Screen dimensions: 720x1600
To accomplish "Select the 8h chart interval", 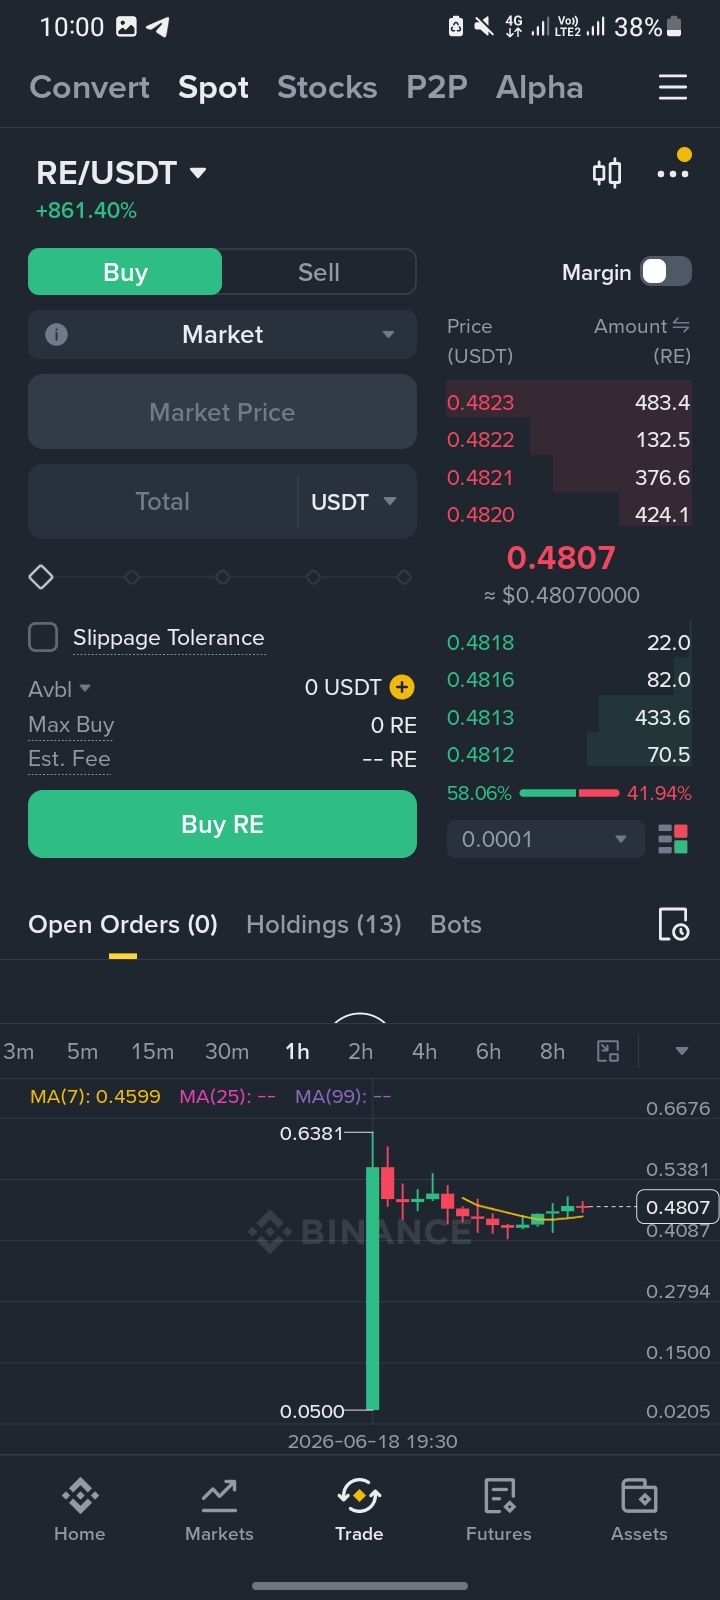I will pos(553,1051).
